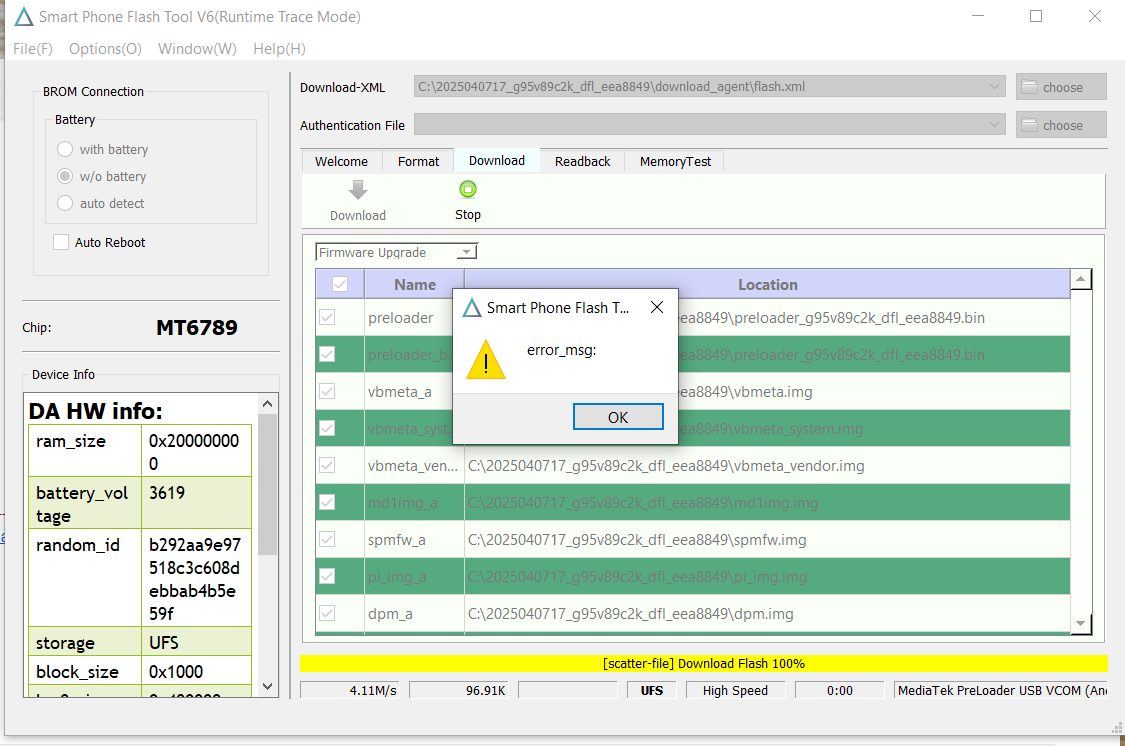Click choose button for Download-XML
This screenshot has width=1125, height=746.
[1060, 87]
